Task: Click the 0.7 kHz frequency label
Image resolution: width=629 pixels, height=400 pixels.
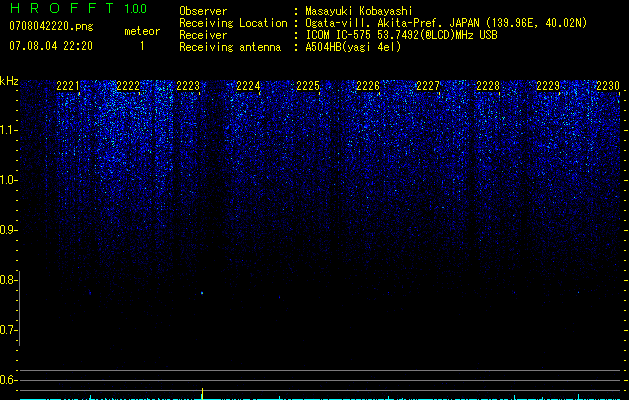Action: [8, 330]
